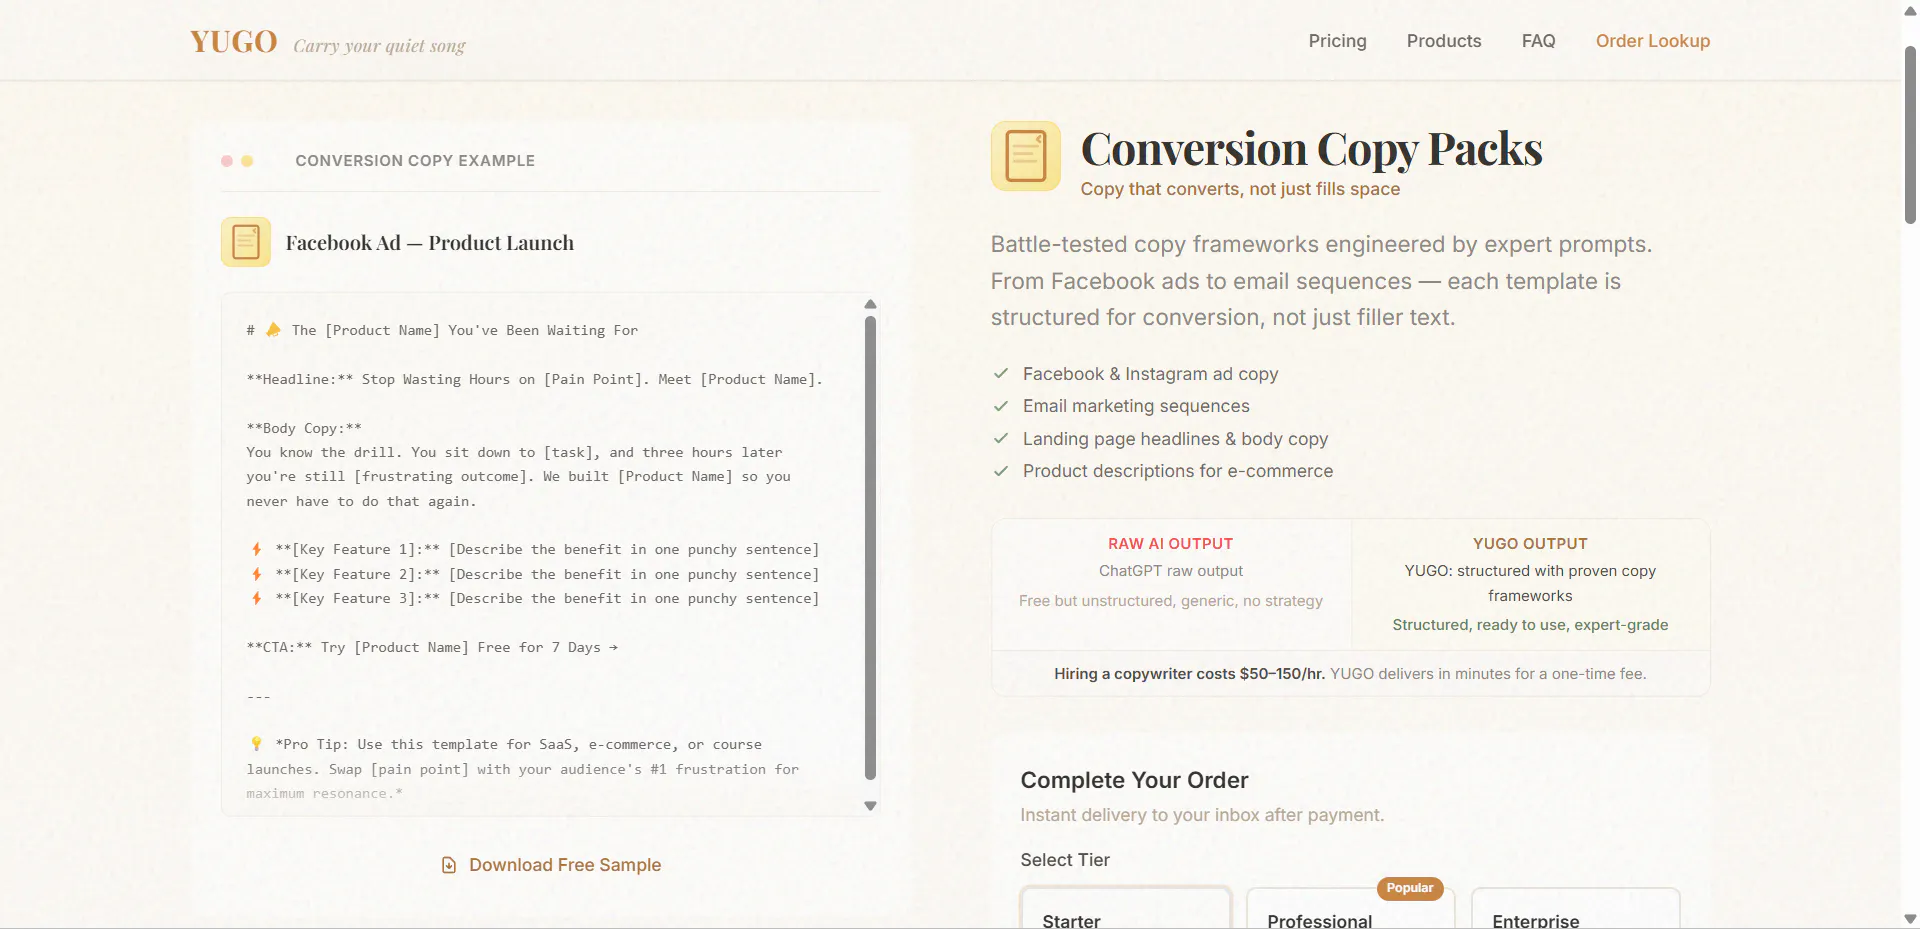Image resolution: width=1920 pixels, height=929 pixels.
Task: Click the lightning icon for Key Feature 2
Action: pos(257,574)
